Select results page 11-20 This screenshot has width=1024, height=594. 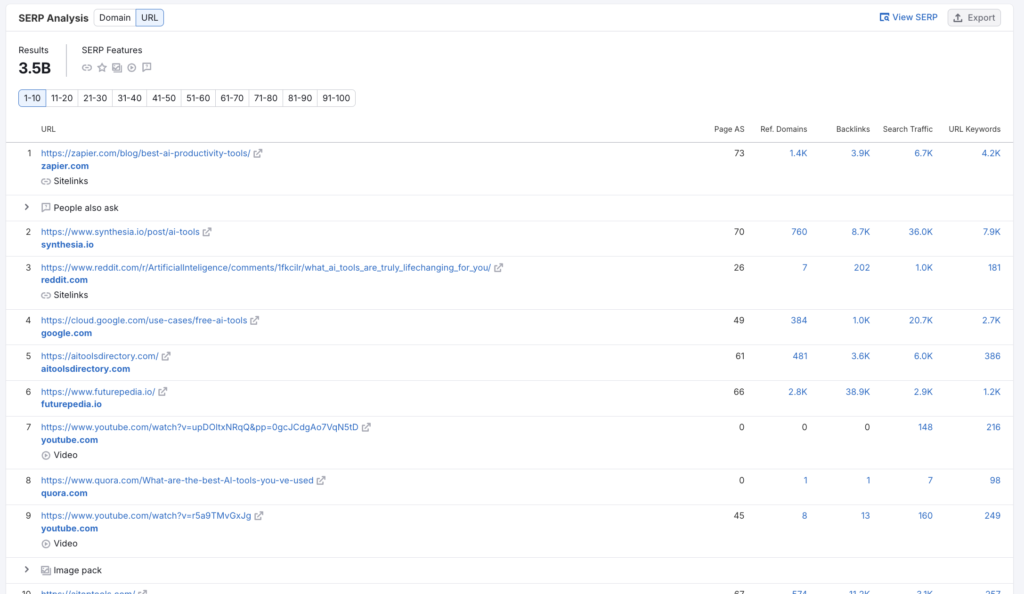62,98
